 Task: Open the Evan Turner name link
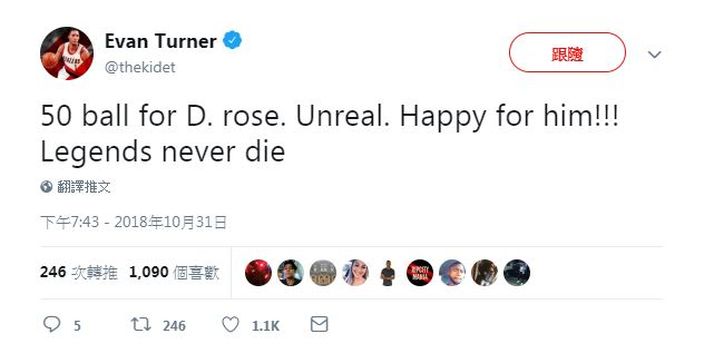(x=160, y=41)
